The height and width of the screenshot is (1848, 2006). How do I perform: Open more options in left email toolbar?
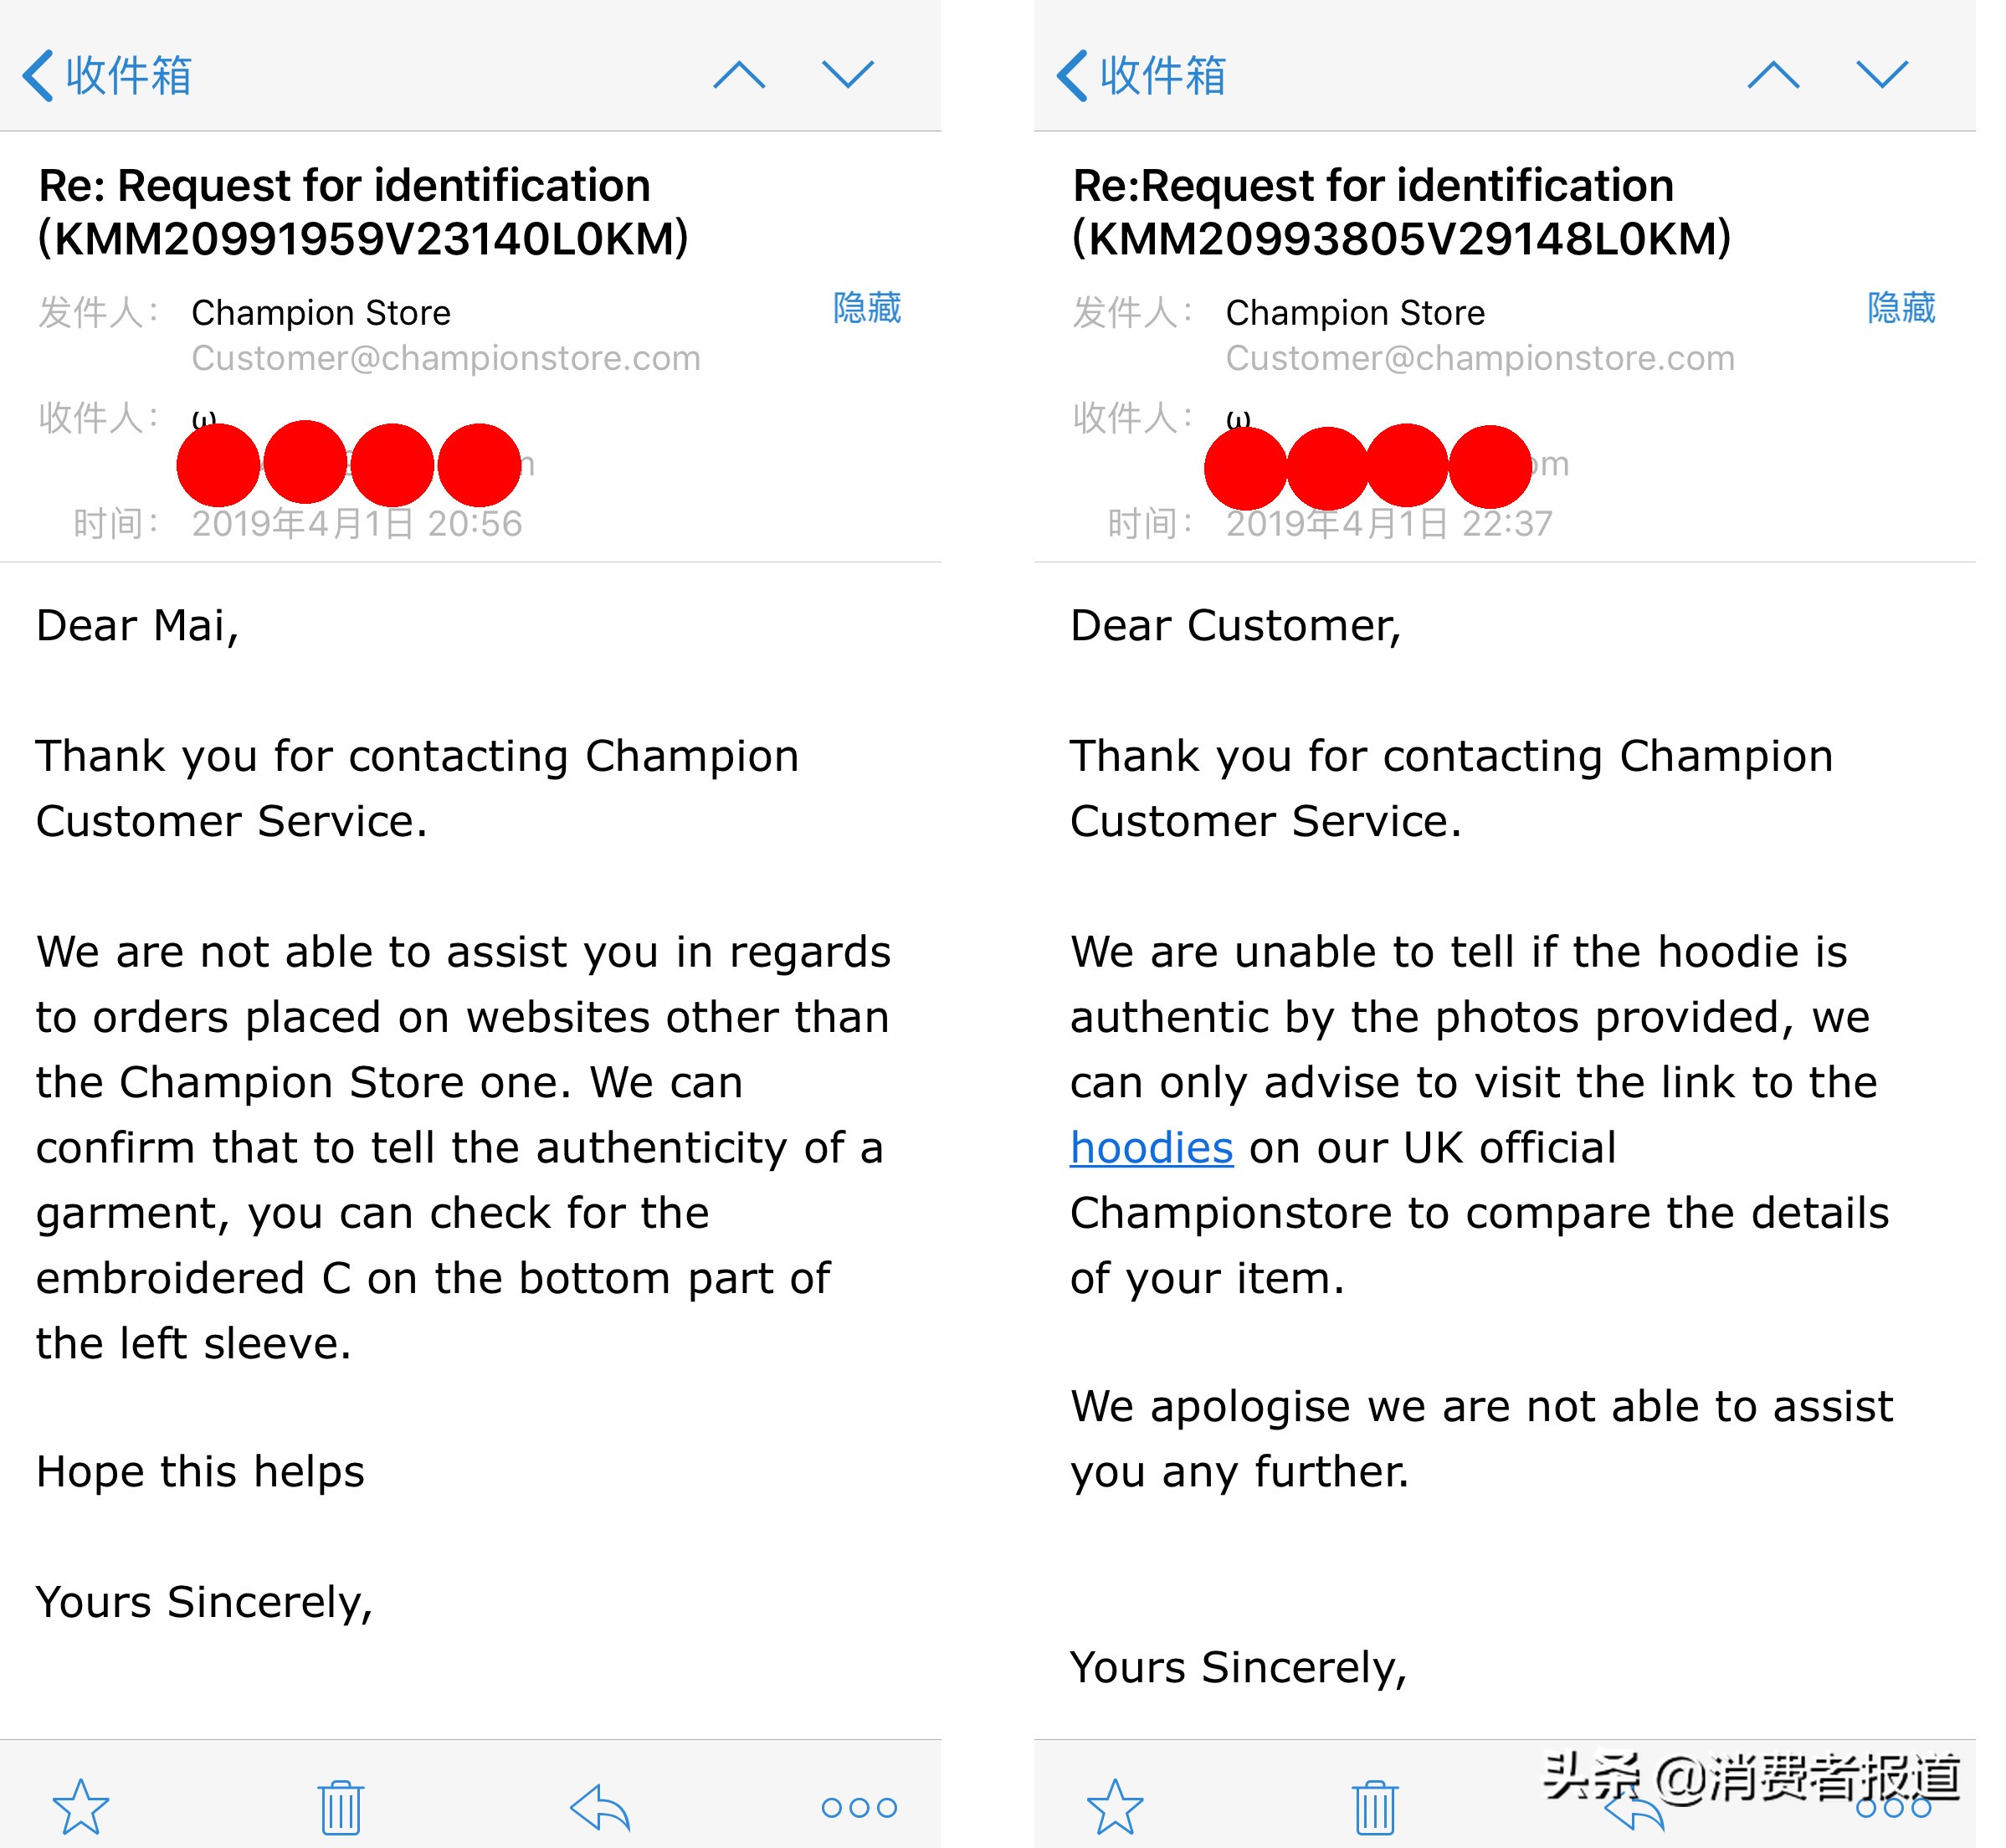click(x=859, y=1806)
